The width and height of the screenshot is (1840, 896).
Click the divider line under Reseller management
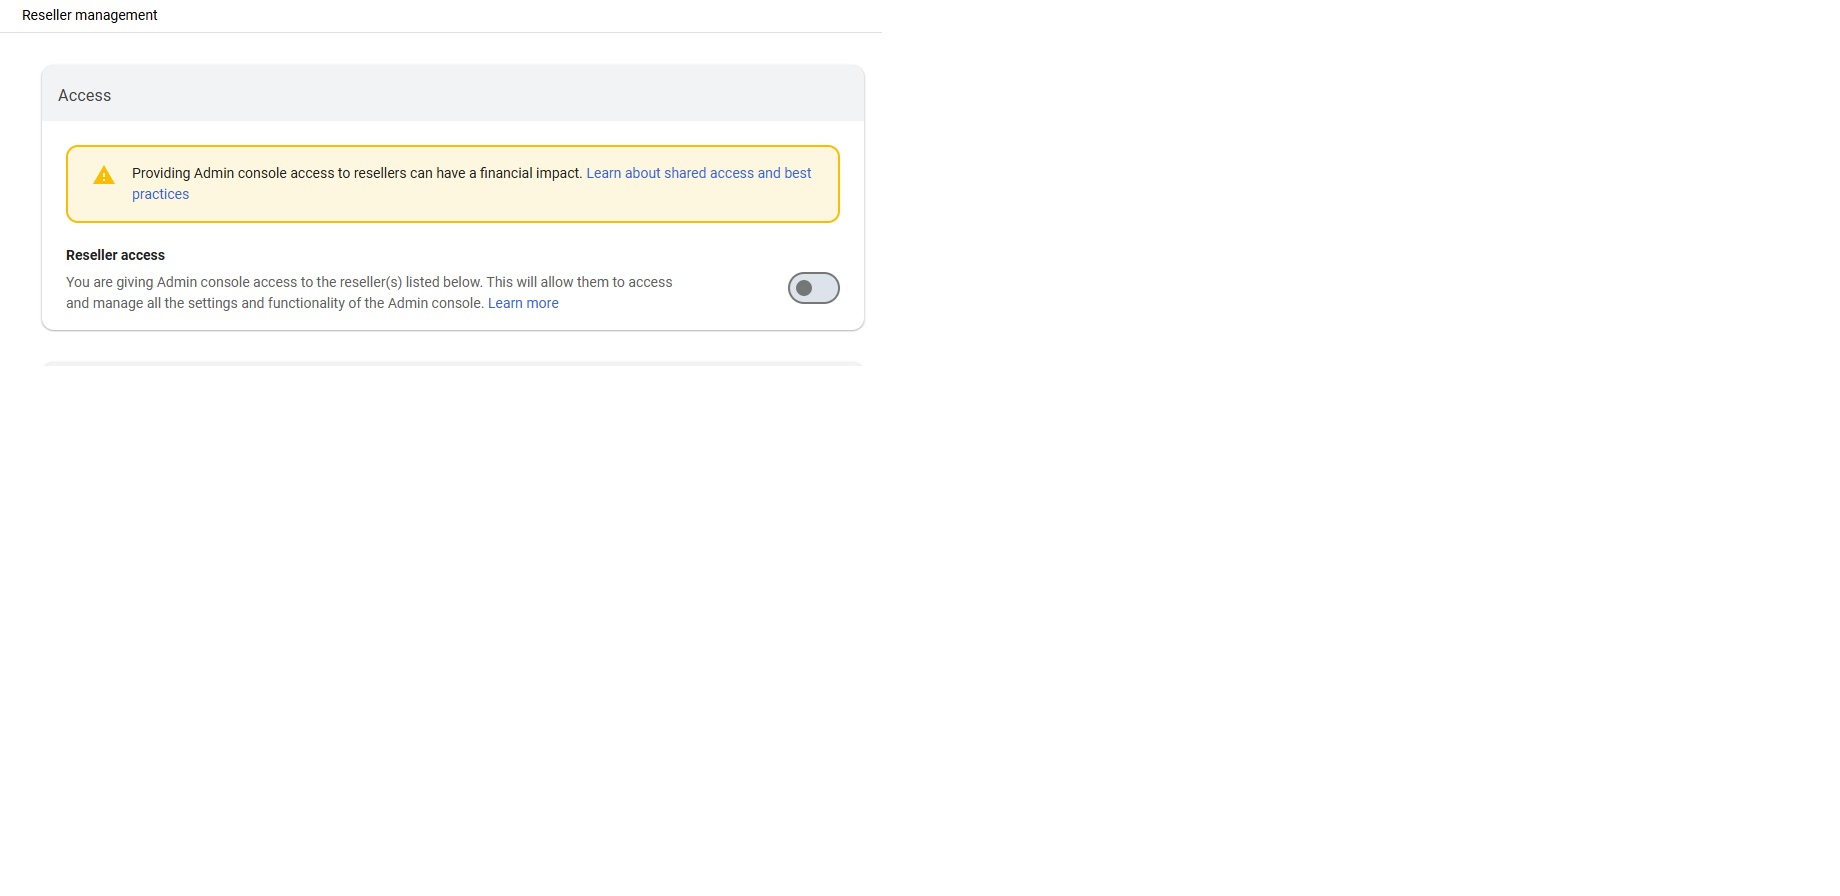pos(441,32)
